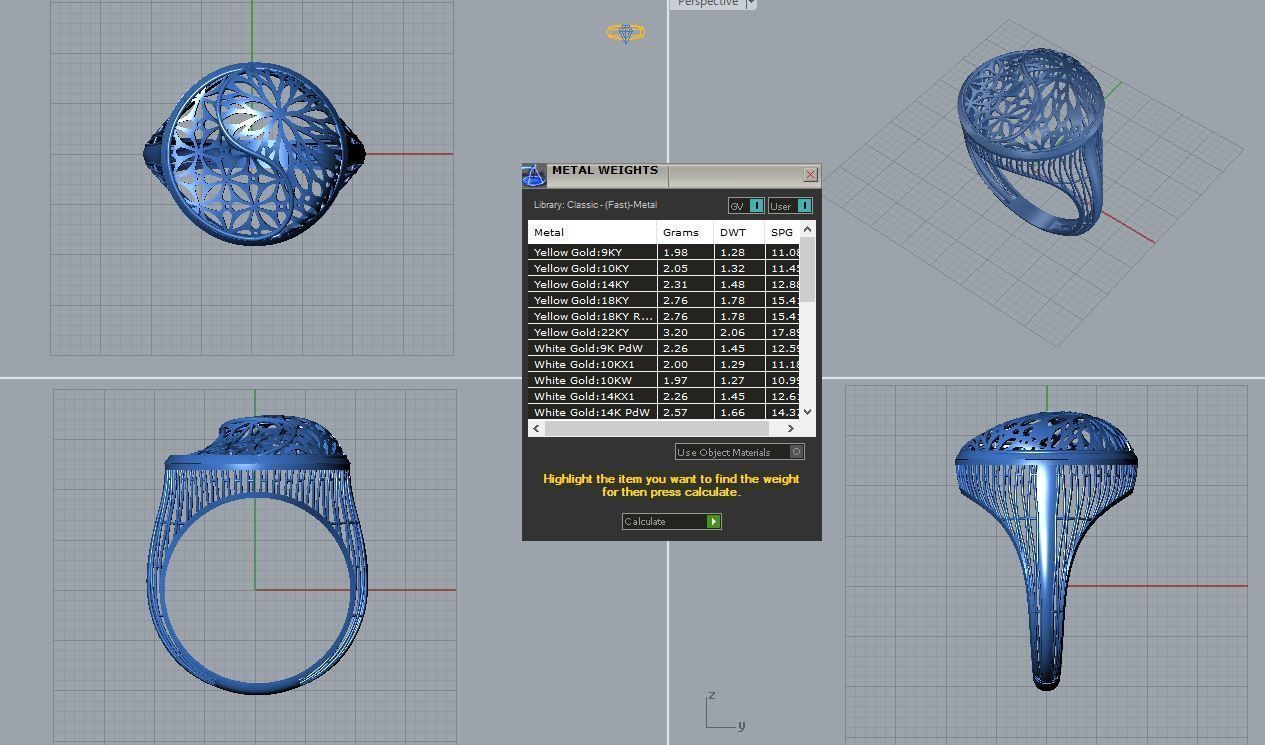Image resolution: width=1265 pixels, height=745 pixels.
Task: Click the gold diamond ring icon
Action: tap(626, 33)
